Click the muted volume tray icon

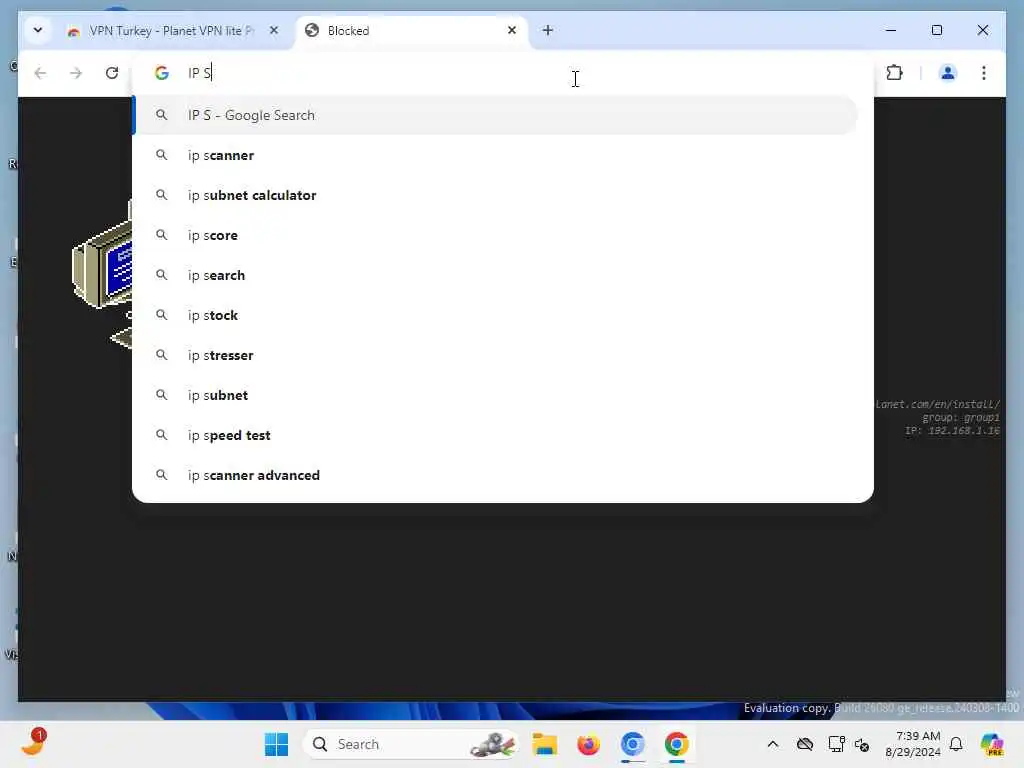coord(862,744)
